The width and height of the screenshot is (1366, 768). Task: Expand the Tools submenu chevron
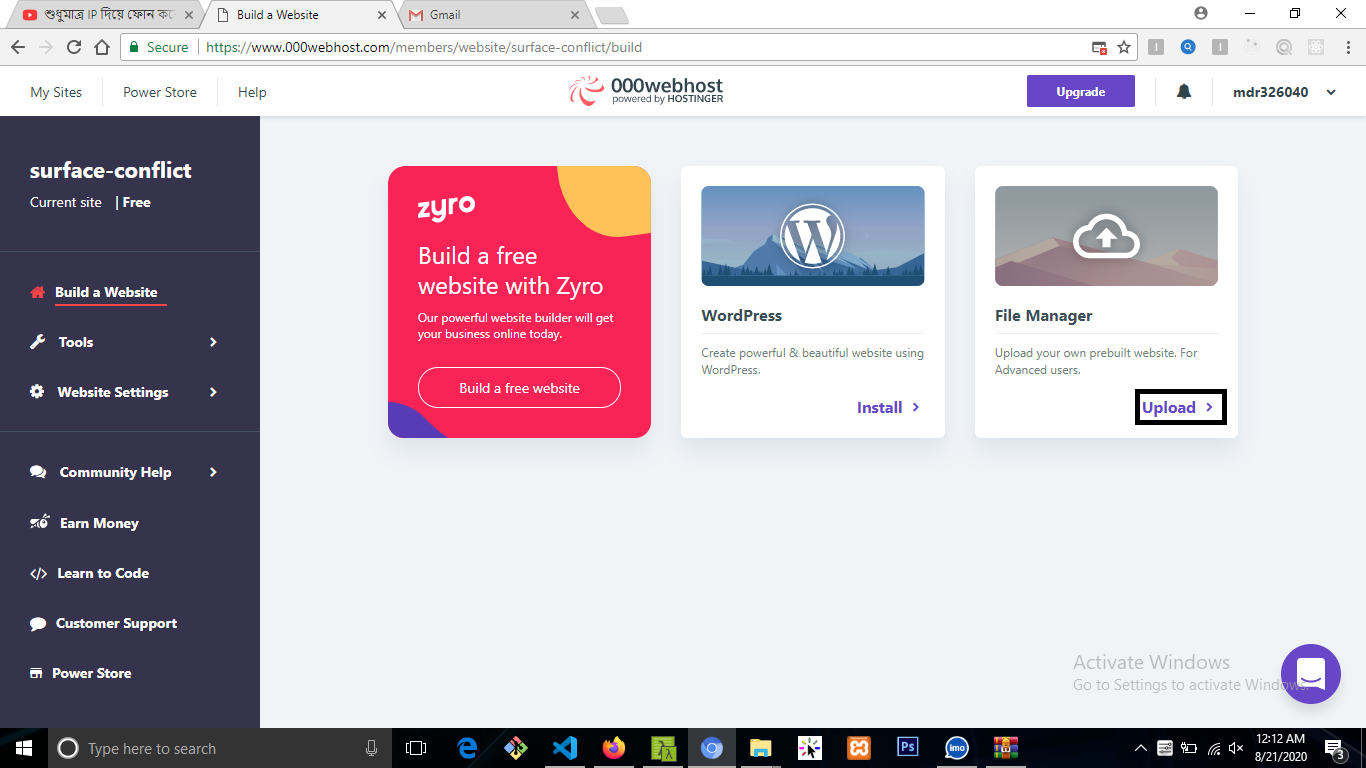213,342
